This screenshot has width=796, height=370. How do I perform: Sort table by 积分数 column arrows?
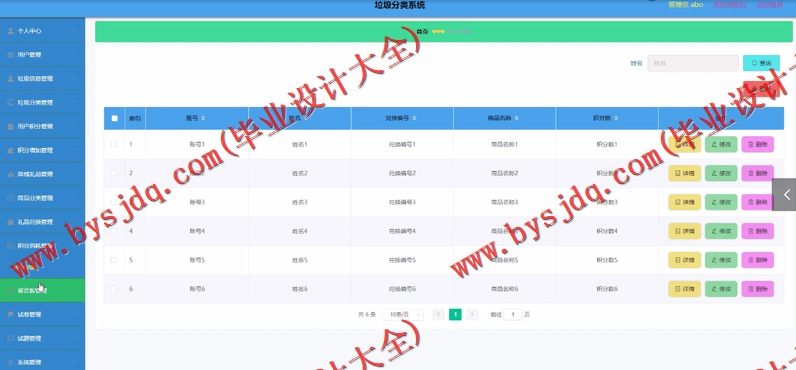pyautogui.click(x=616, y=118)
